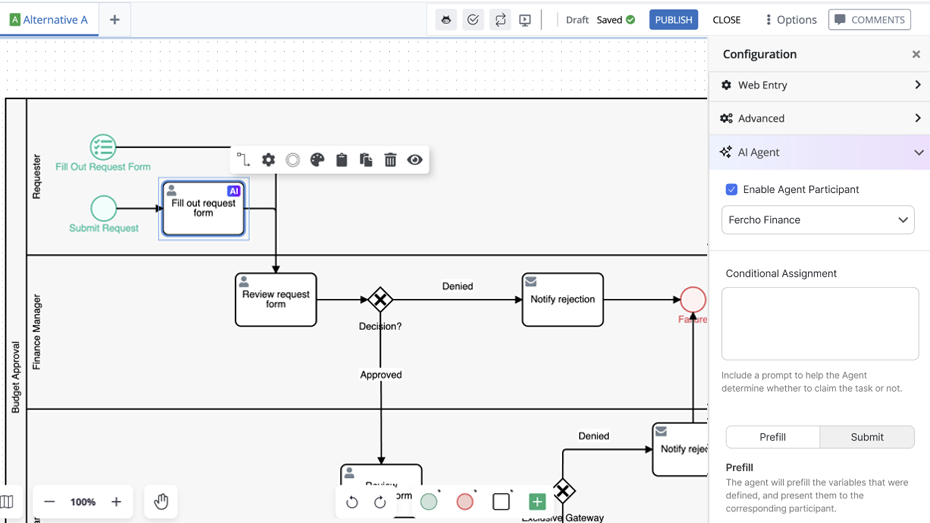Expand the Web Entry section

click(x=819, y=85)
